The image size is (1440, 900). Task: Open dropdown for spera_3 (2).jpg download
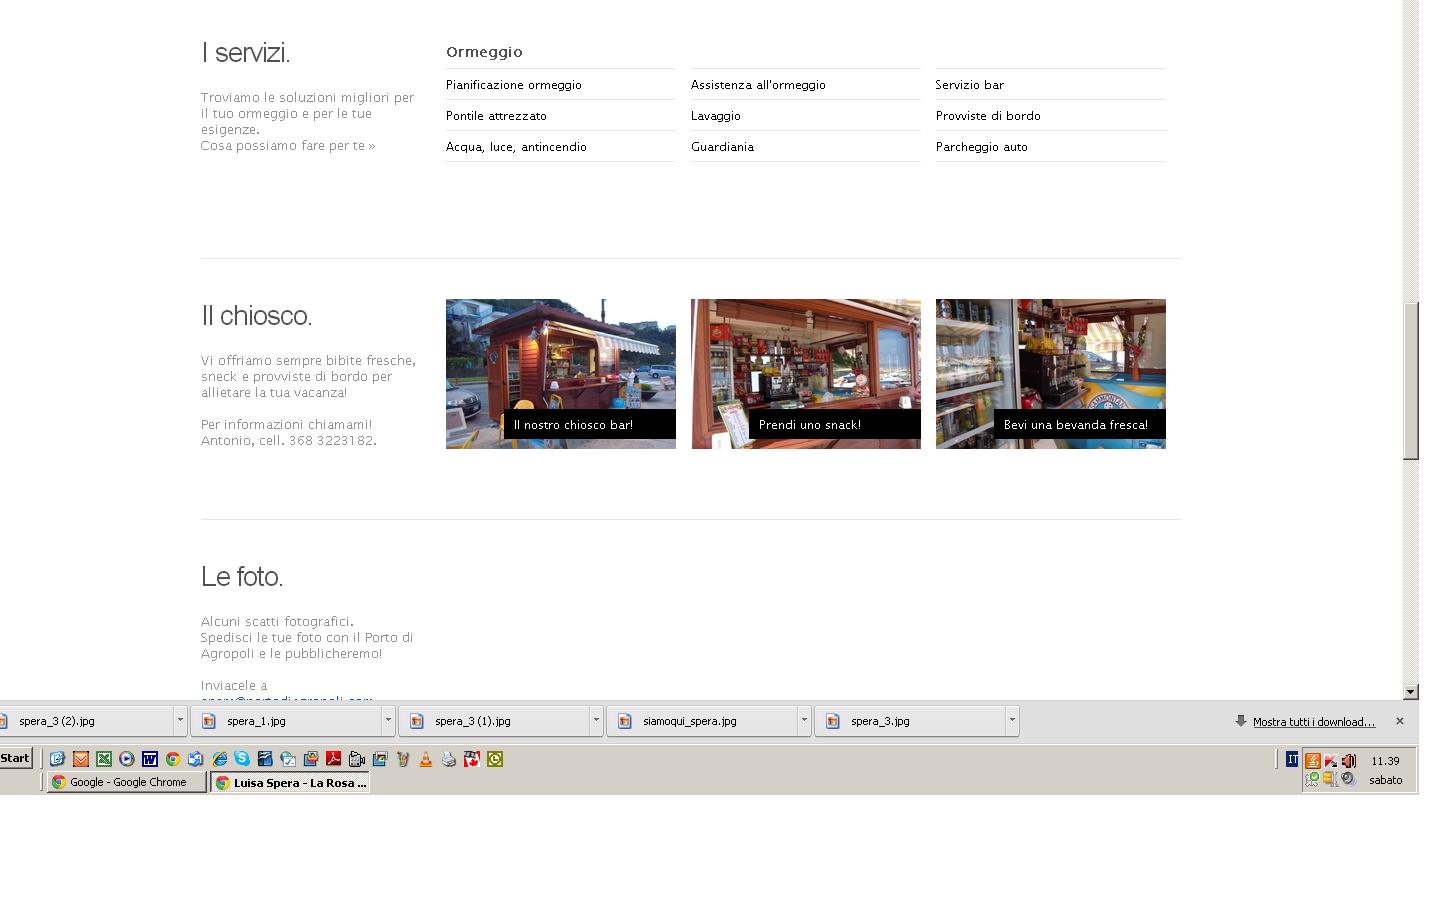pos(180,720)
